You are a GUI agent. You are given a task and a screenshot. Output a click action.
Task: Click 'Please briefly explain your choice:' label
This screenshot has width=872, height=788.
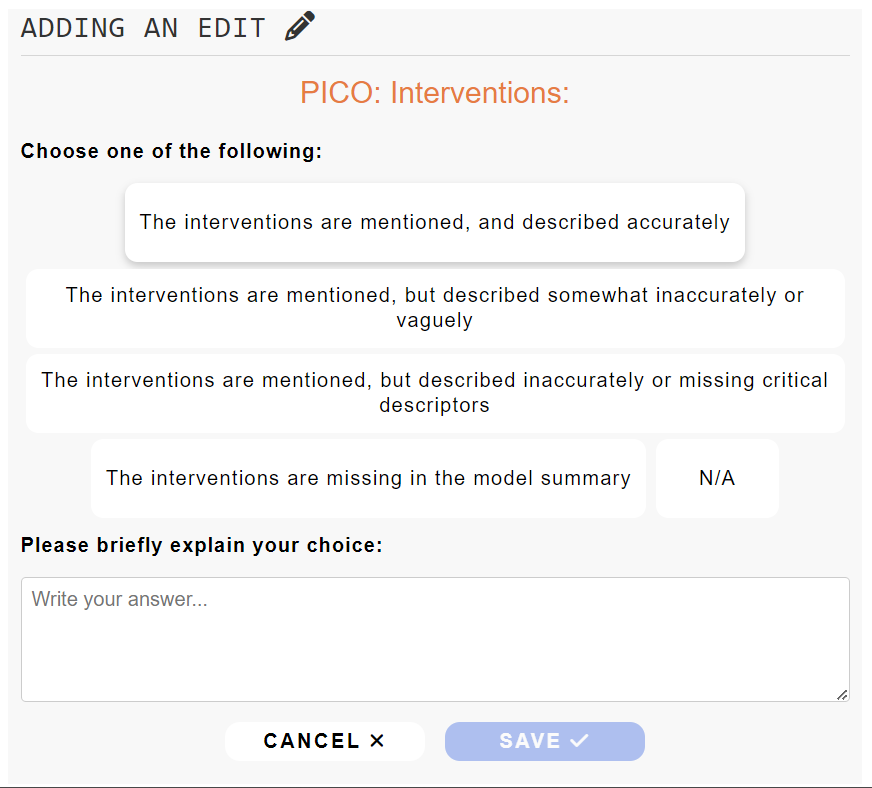tap(201, 545)
